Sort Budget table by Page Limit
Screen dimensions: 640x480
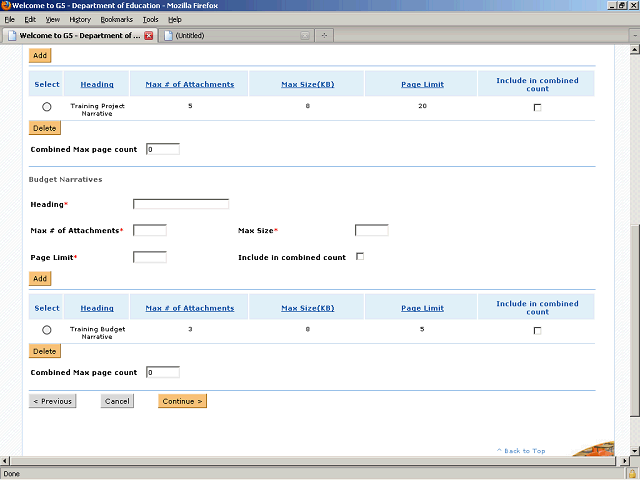click(x=422, y=308)
